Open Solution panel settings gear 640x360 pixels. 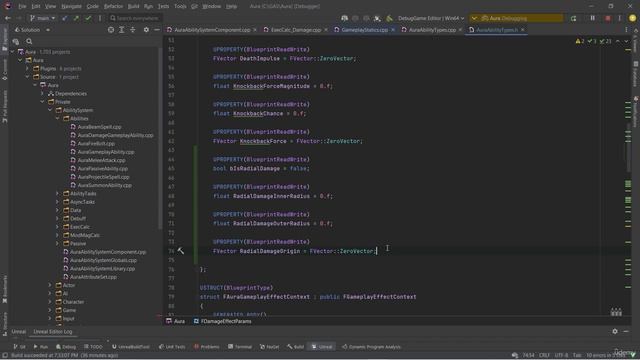coord(146,30)
